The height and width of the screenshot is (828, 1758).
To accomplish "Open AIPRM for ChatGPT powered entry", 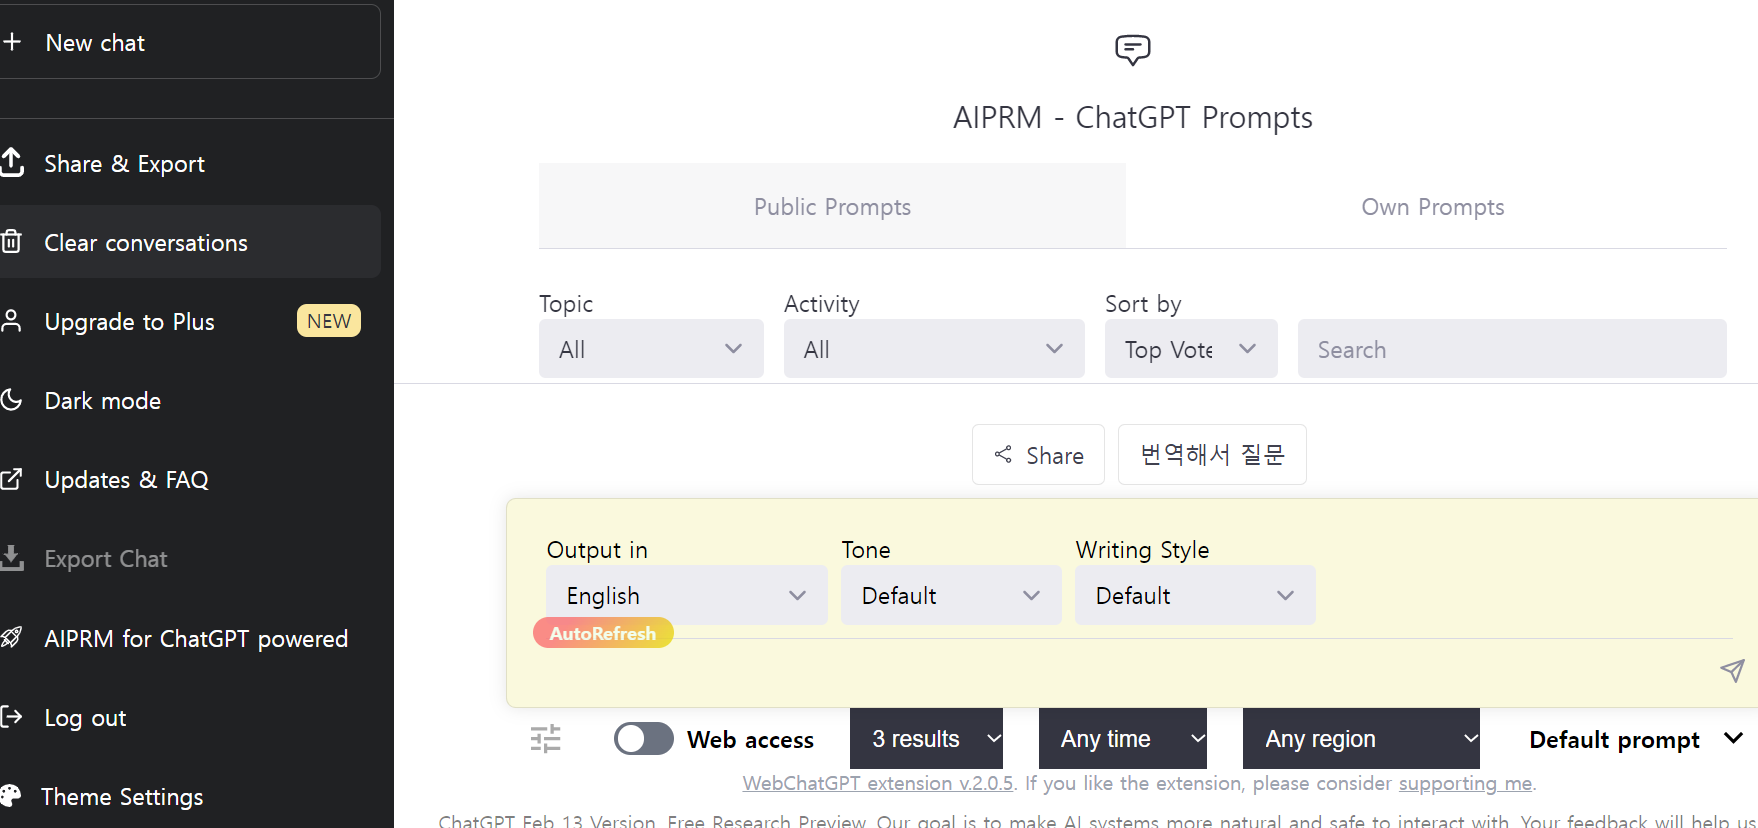I will coord(190,637).
